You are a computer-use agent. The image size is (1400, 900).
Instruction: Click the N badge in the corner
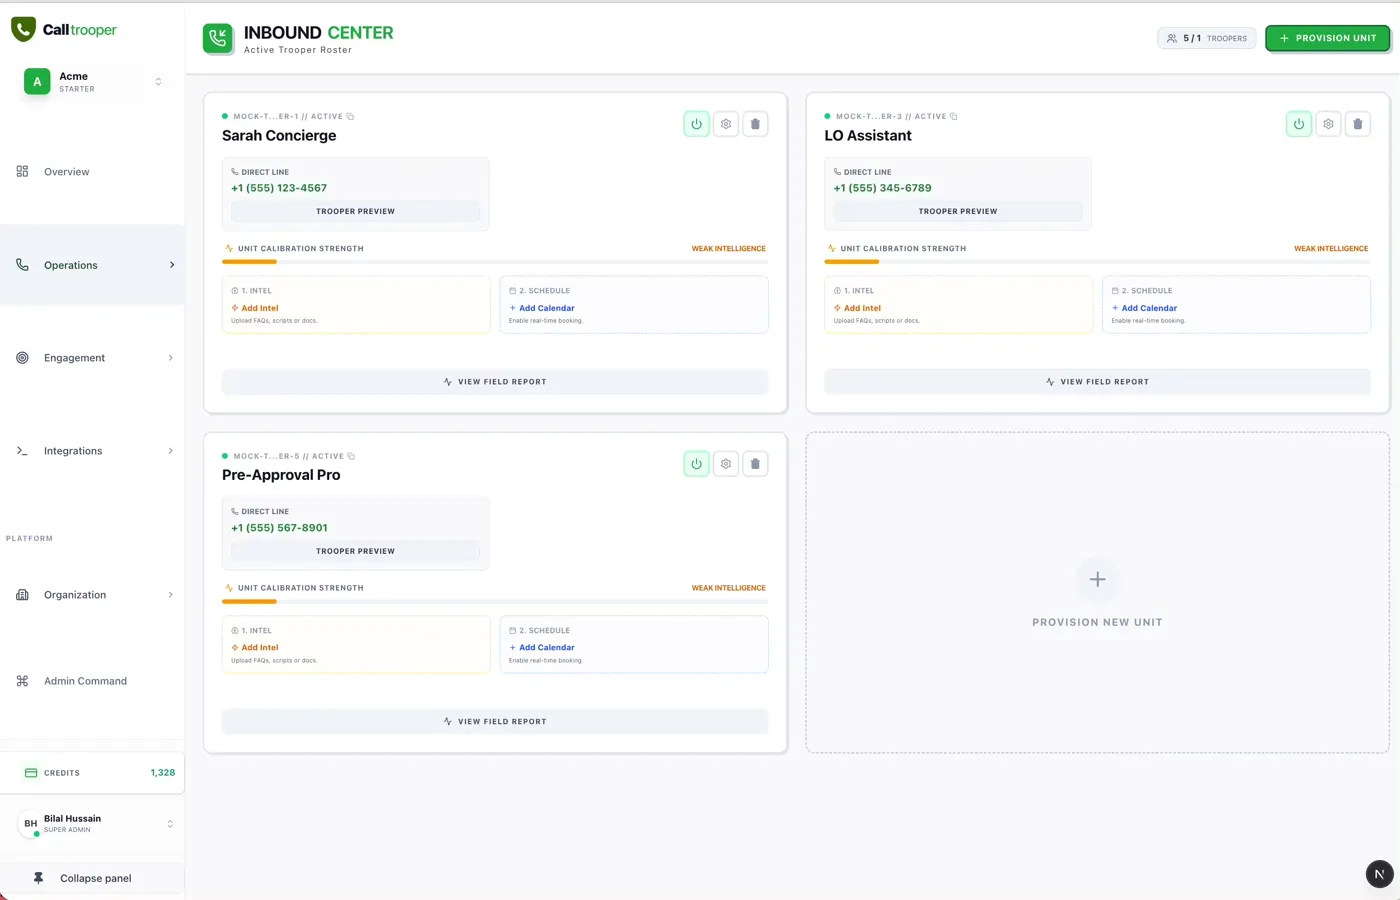[1379, 874]
